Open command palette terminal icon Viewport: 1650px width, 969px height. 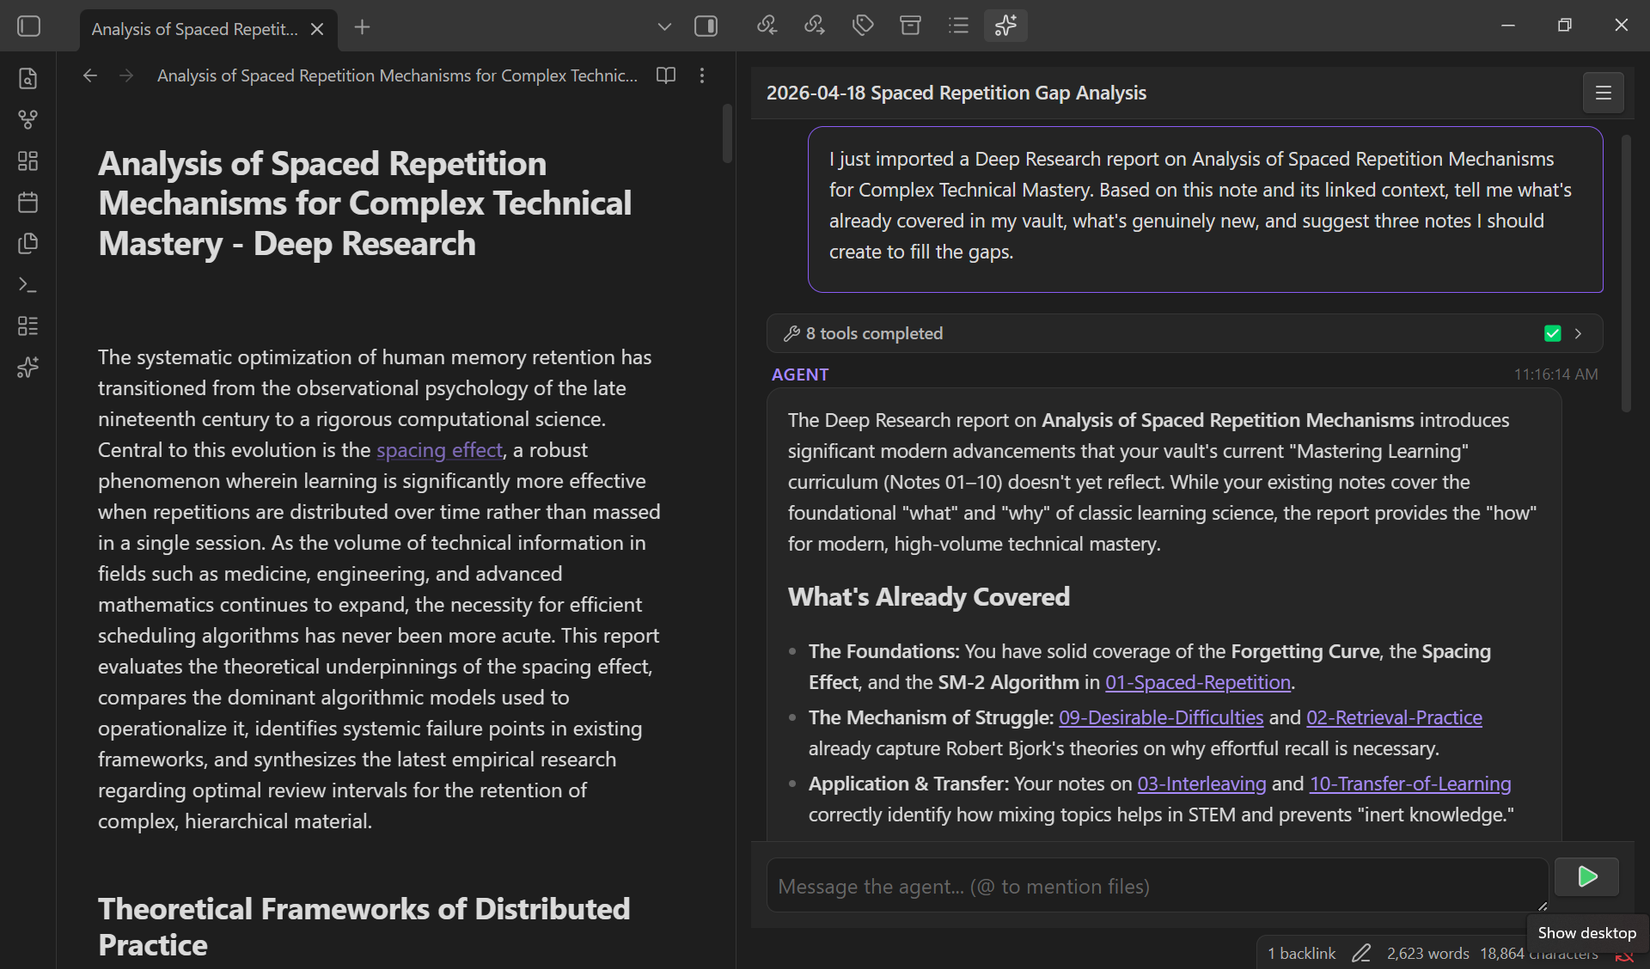point(28,285)
